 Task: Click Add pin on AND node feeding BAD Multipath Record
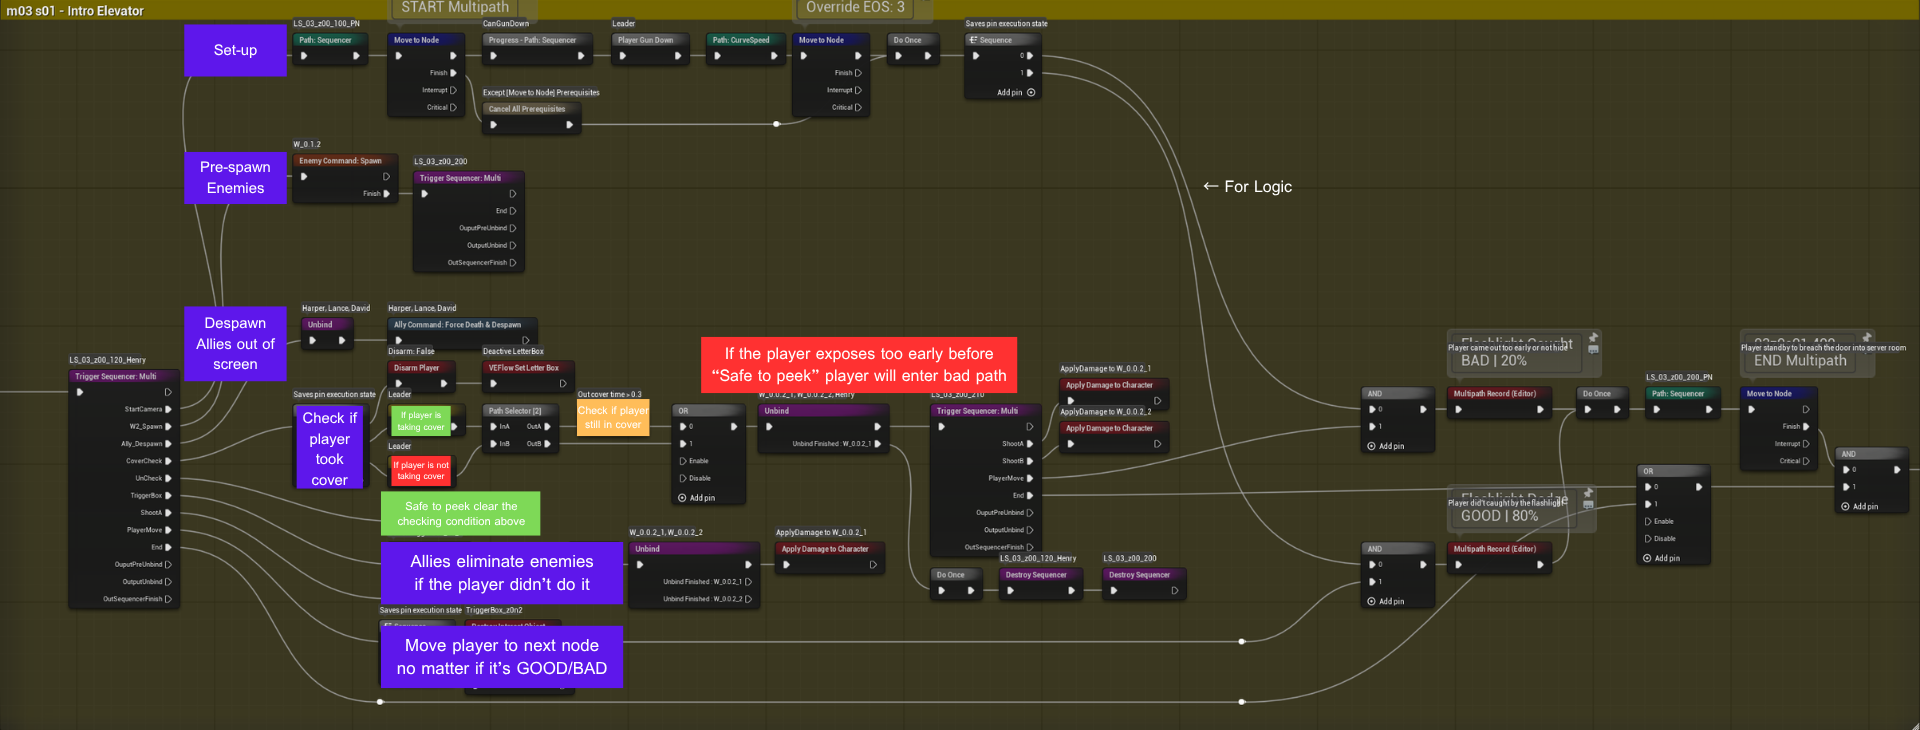coord(1386,446)
